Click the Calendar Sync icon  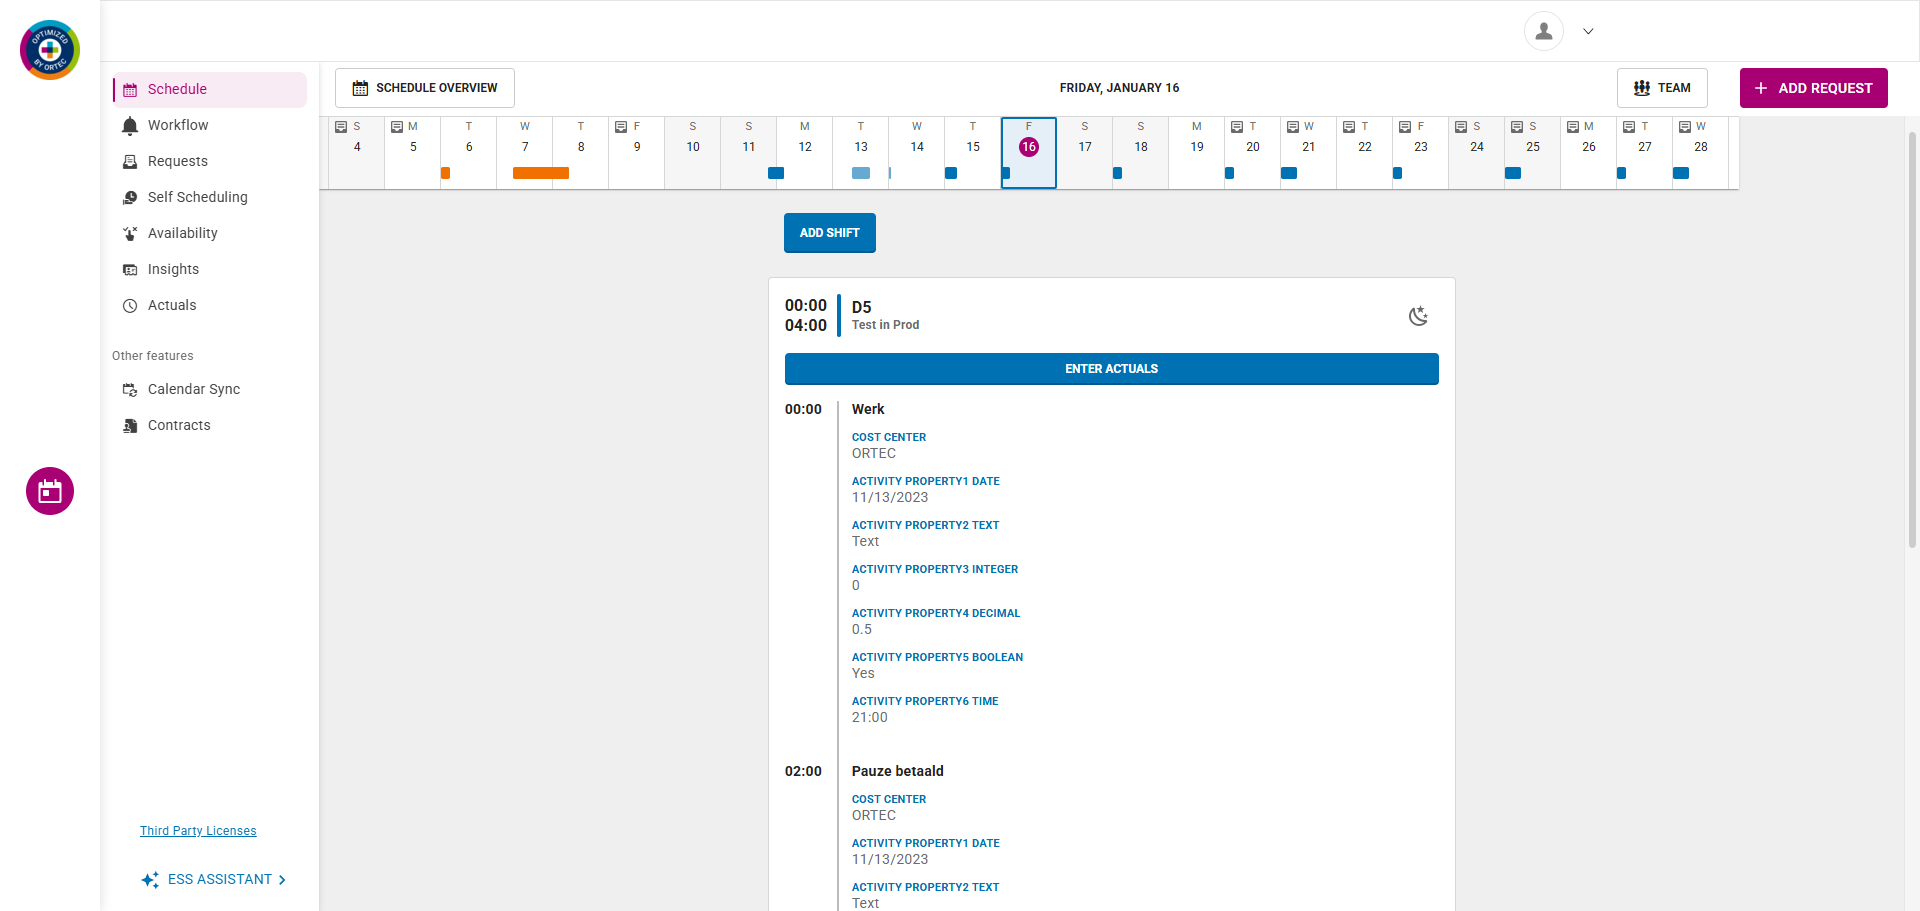[x=130, y=390]
